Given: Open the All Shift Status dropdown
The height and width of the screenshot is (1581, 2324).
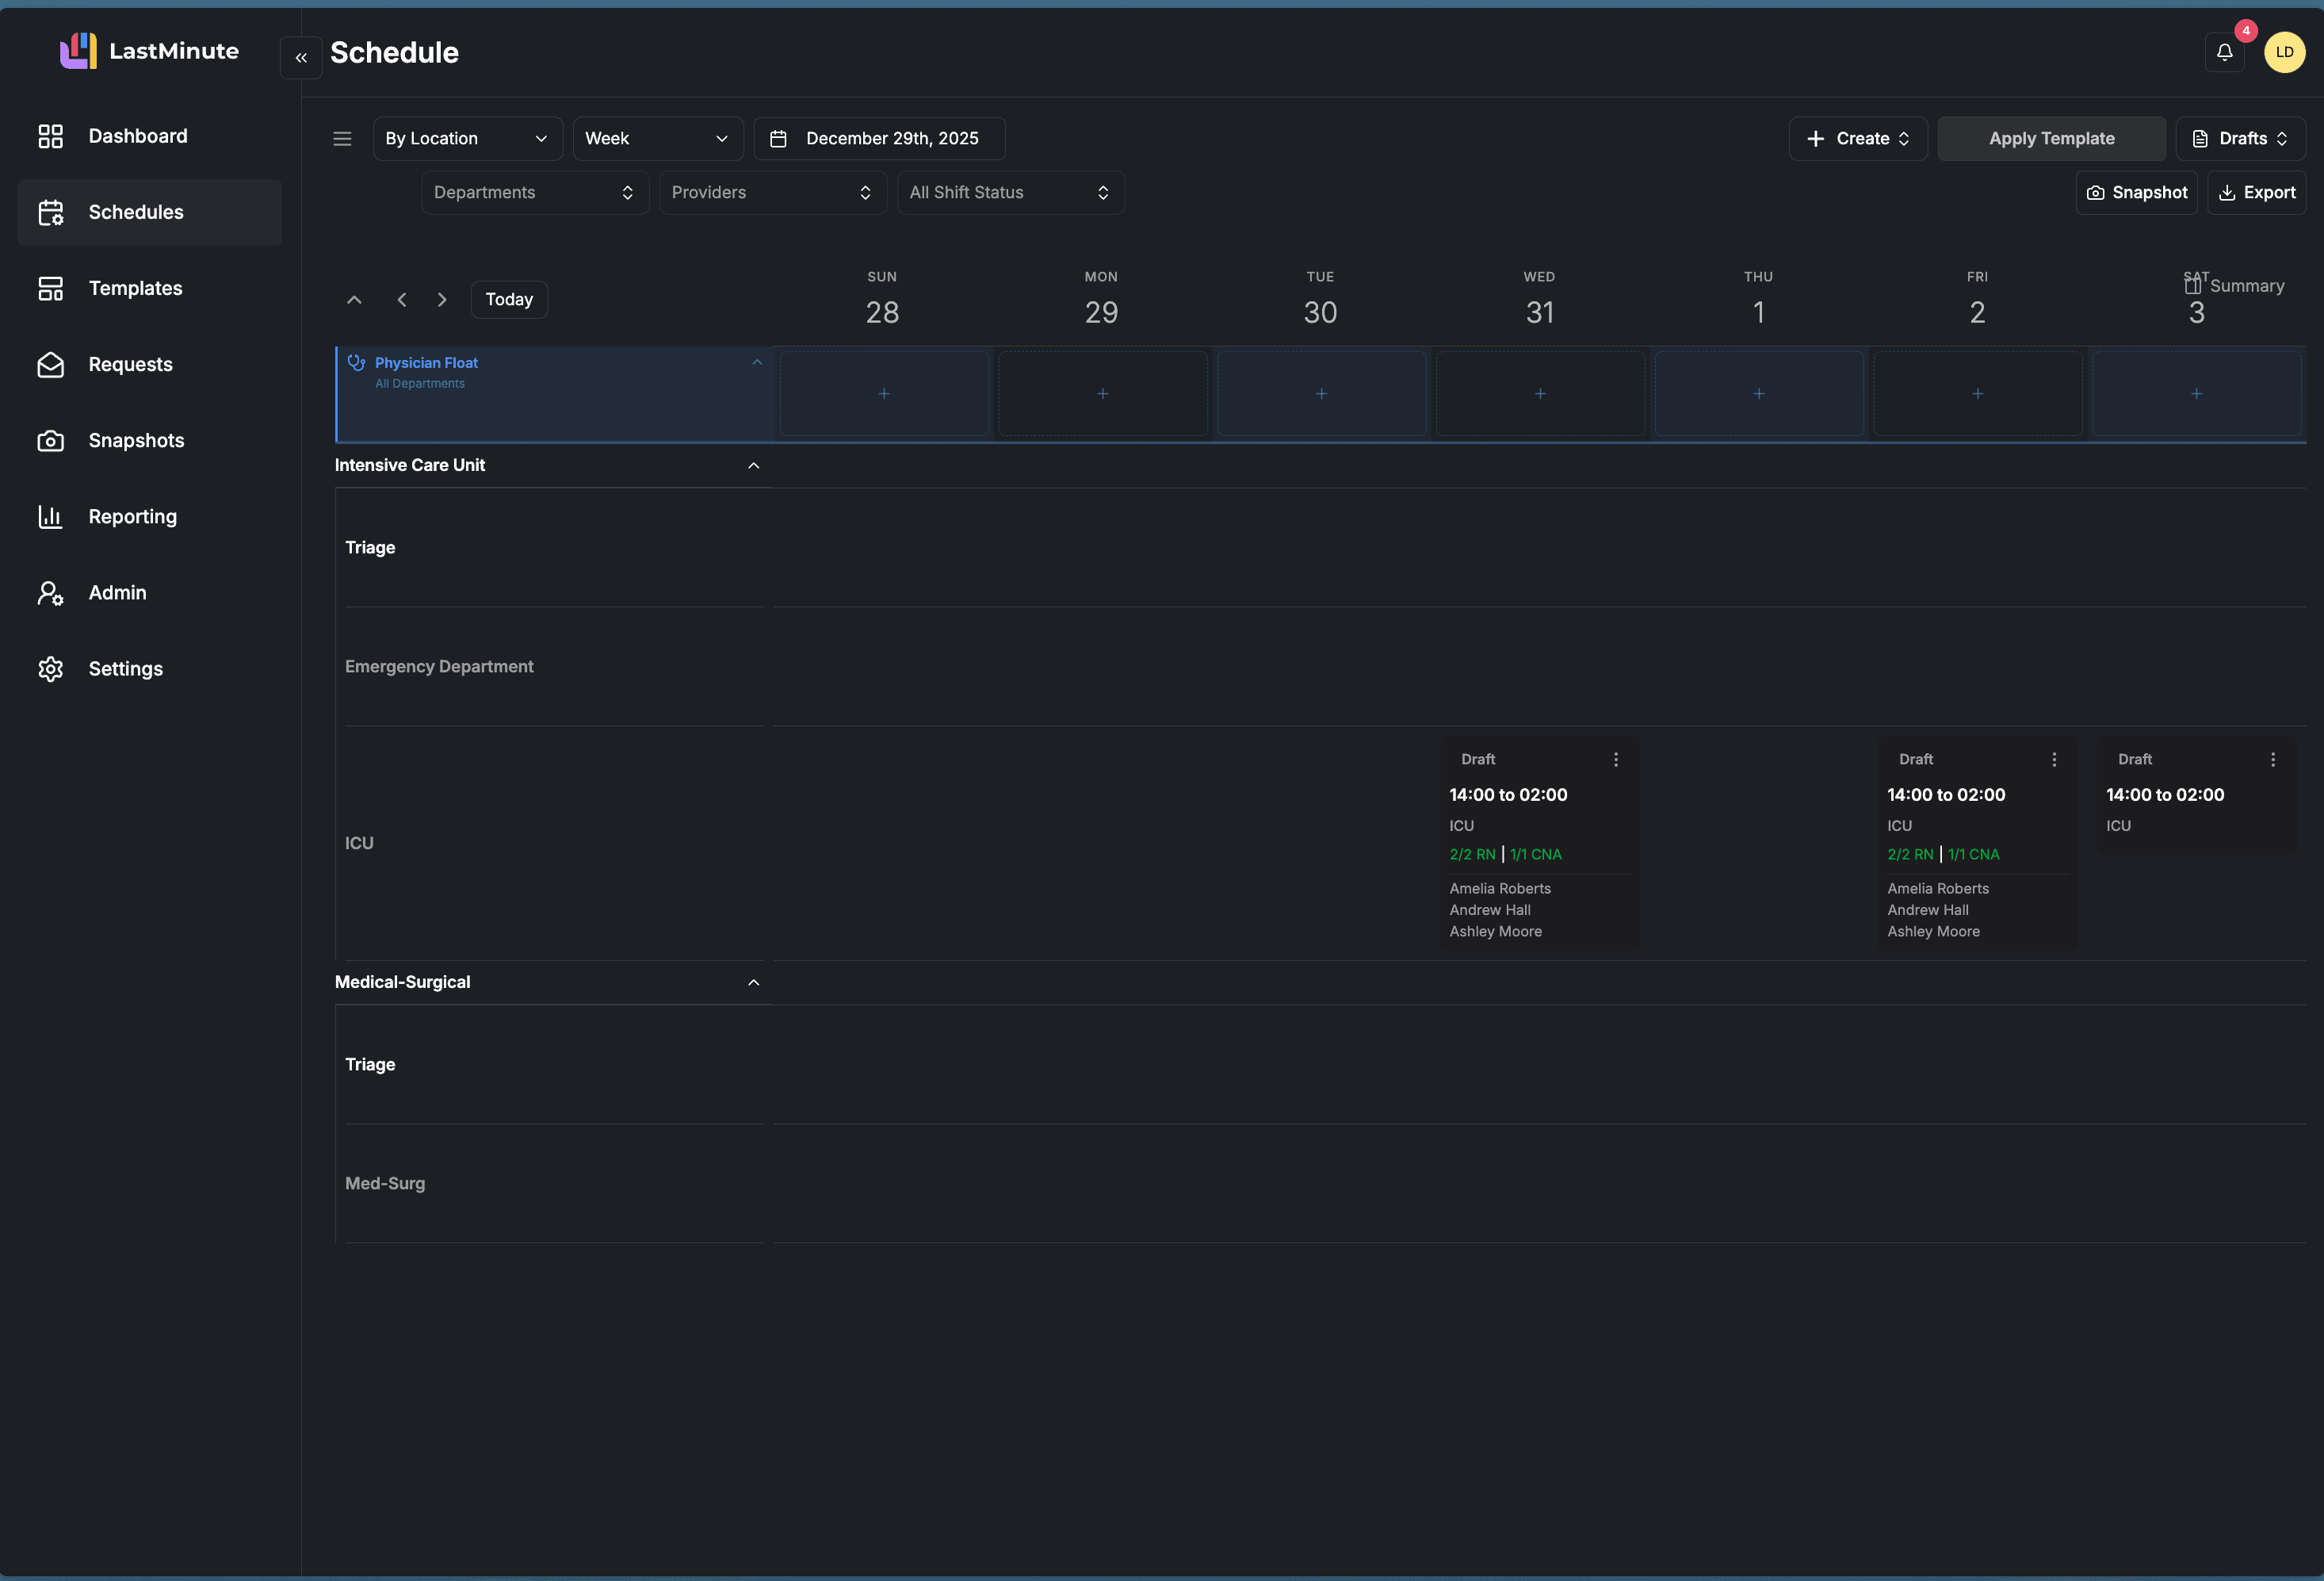Looking at the screenshot, I should point(1010,192).
